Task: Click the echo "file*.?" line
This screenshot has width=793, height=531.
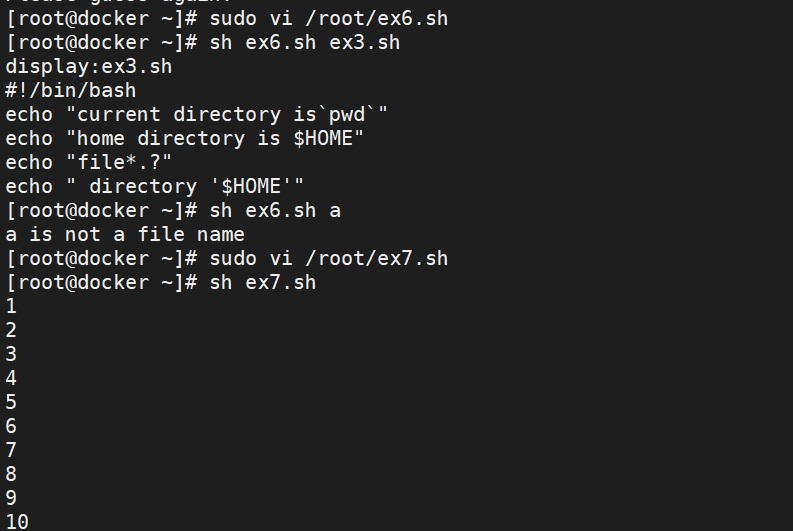Action: coord(89,162)
